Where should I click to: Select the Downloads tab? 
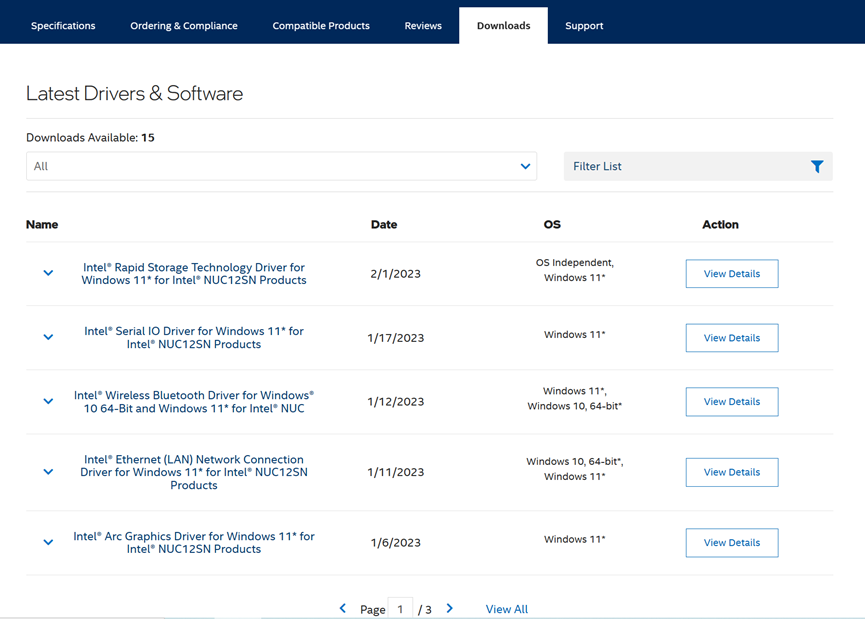point(504,26)
